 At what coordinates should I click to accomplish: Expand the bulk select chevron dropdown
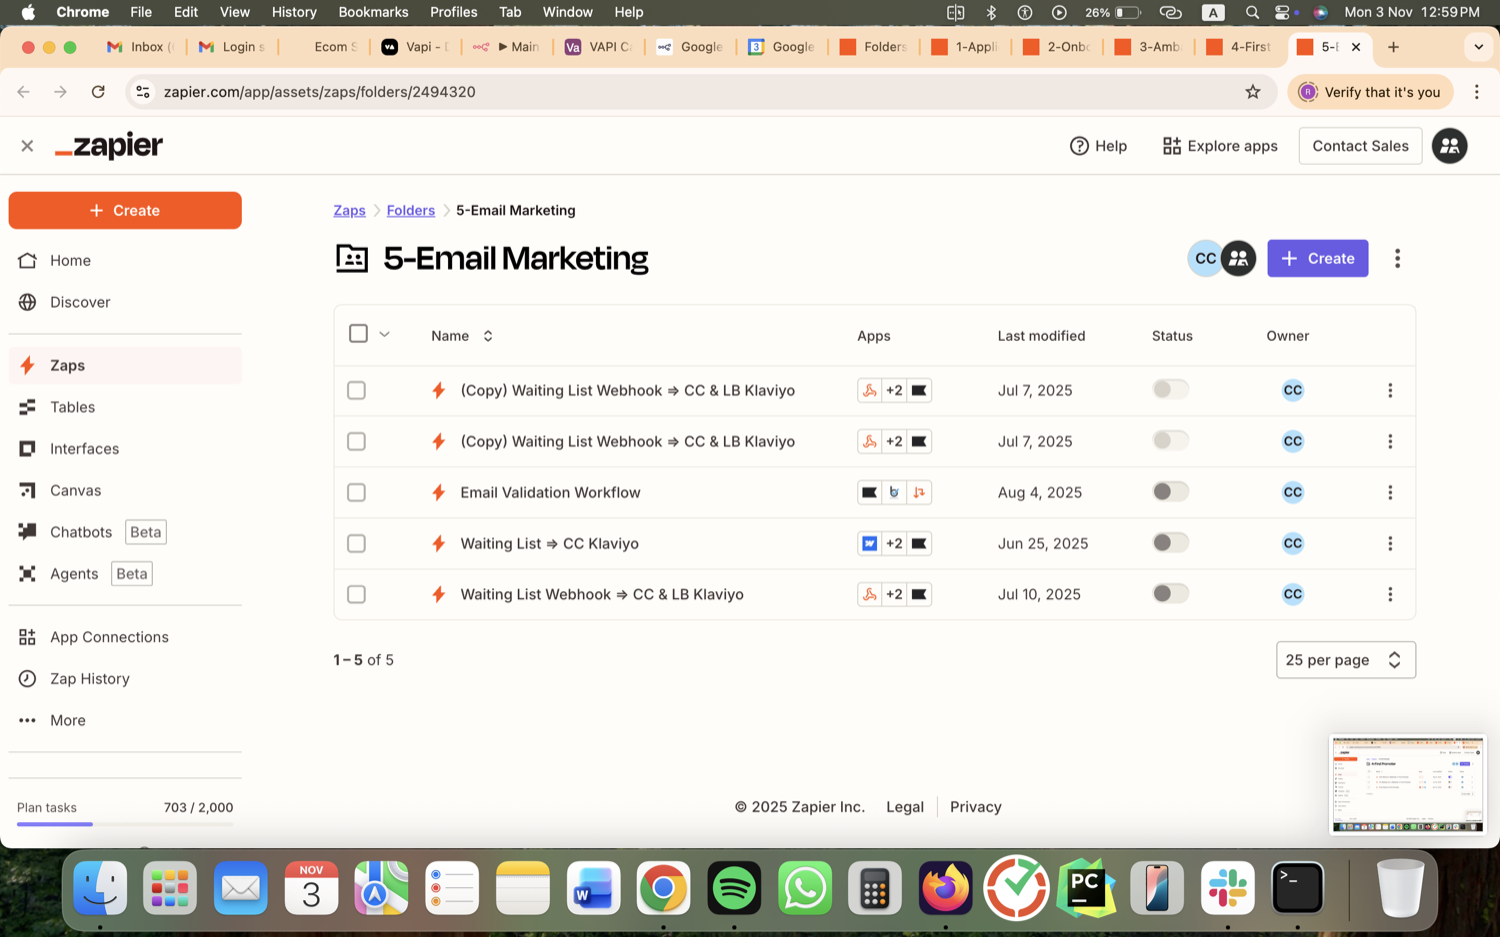[384, 334]
